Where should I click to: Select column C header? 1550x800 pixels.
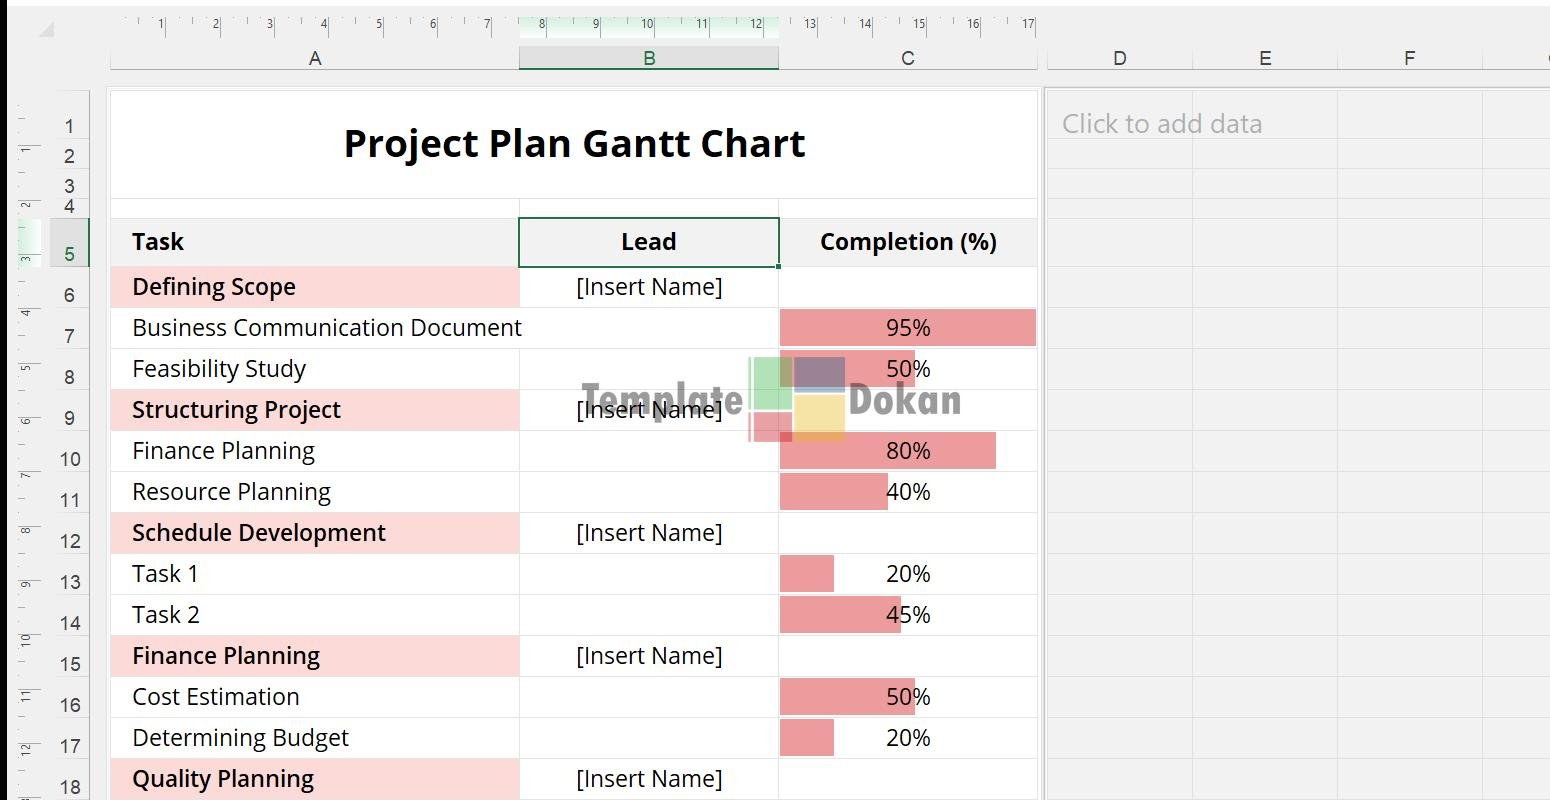(907, 59)
